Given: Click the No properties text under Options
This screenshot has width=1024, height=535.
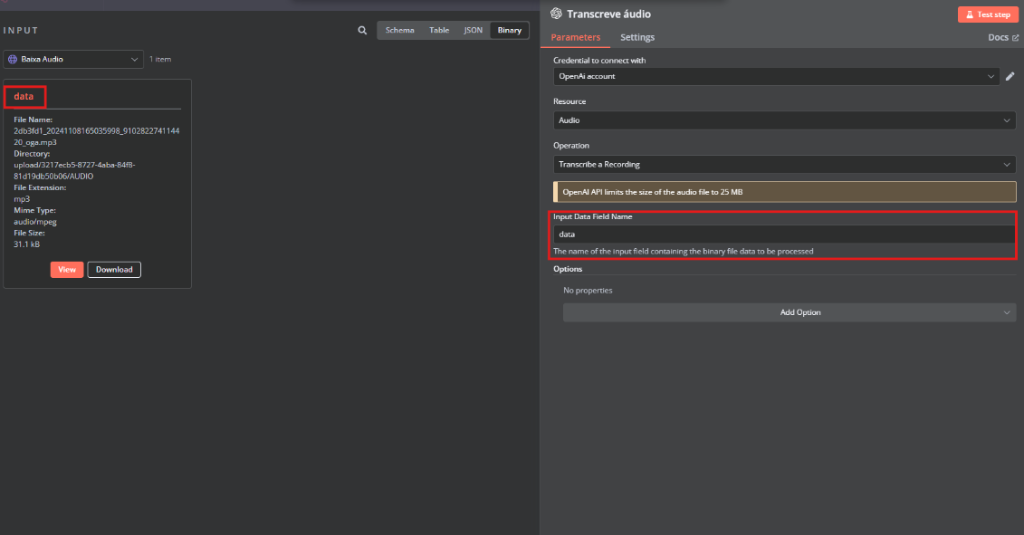Looking at the screenshot, I should pos(588,291).
